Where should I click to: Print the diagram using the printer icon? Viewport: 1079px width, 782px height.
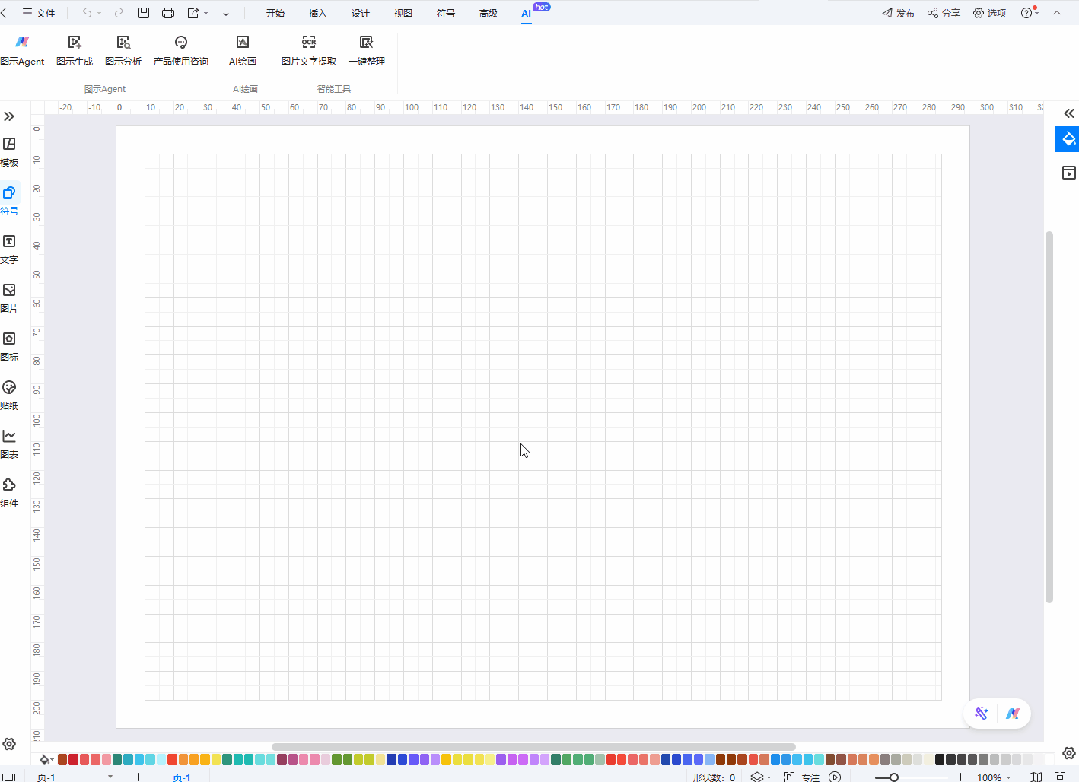tap(168, 12)
